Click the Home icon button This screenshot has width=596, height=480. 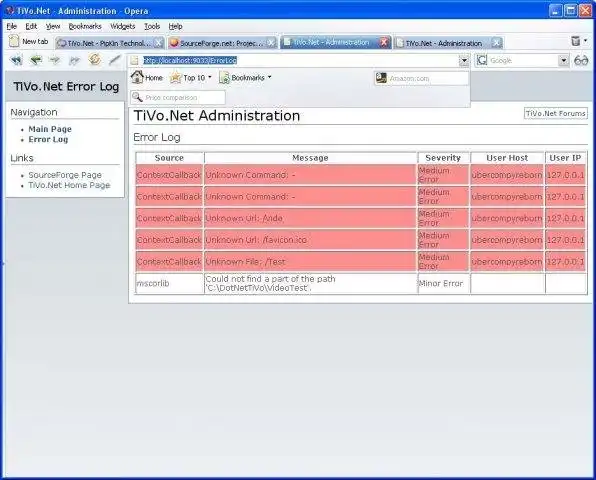click(147, 78)
